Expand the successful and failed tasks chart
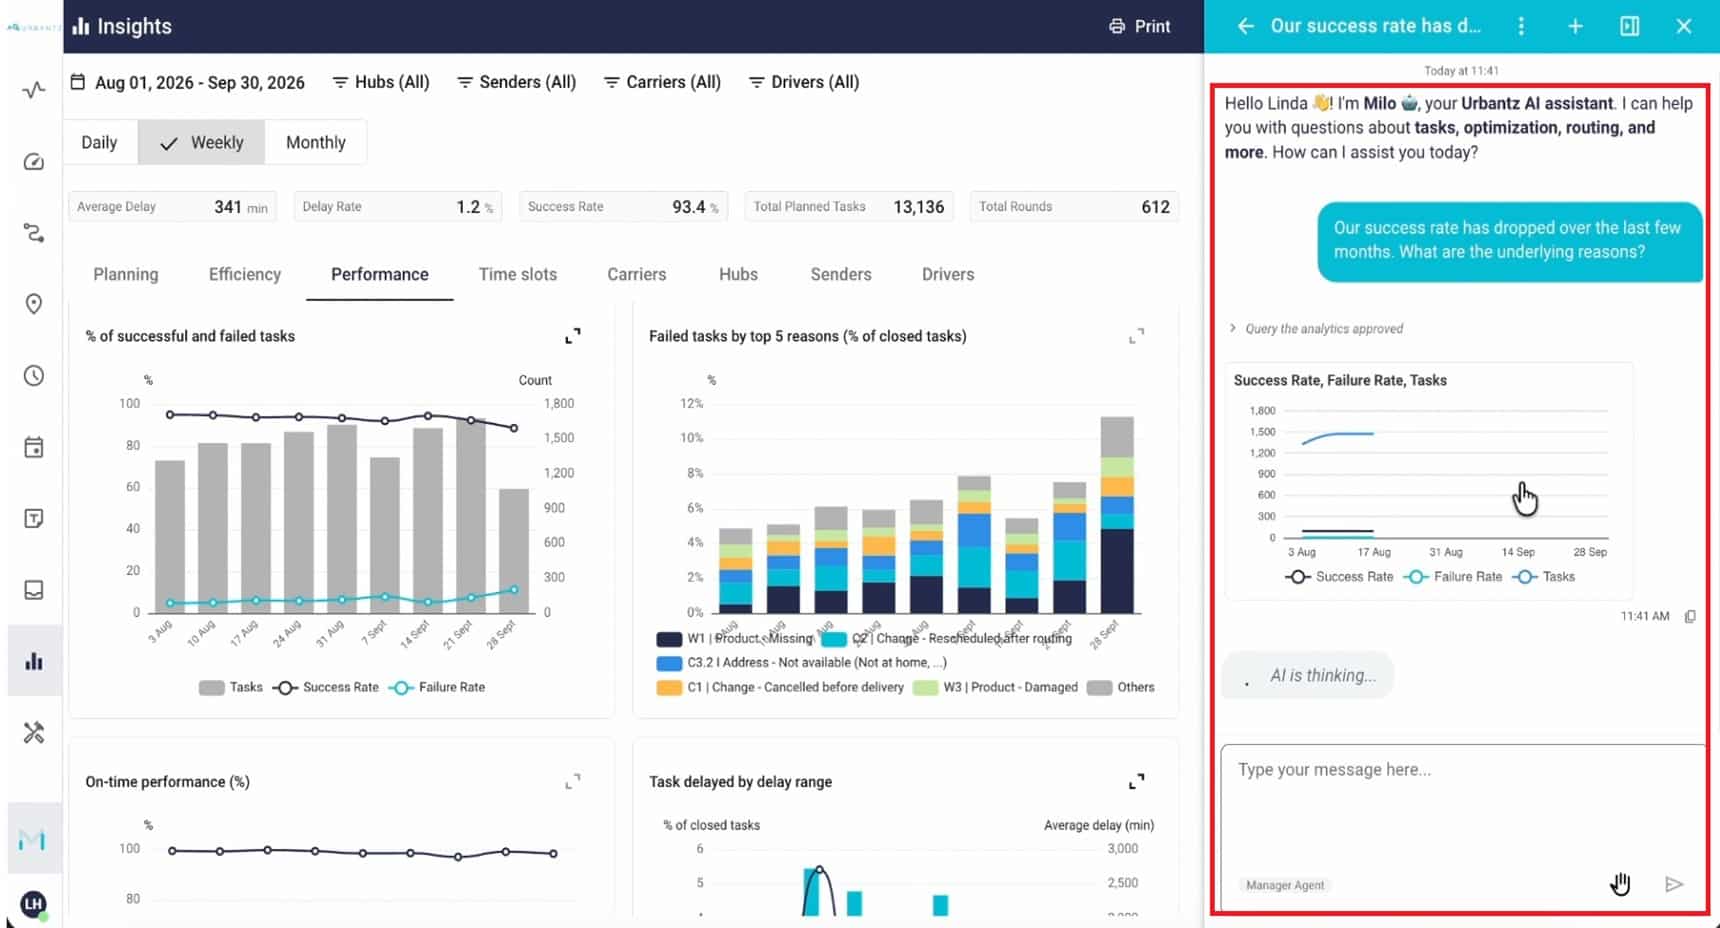Image resolution: width=1720 pixels, height=928 pixels. point(573,336)
